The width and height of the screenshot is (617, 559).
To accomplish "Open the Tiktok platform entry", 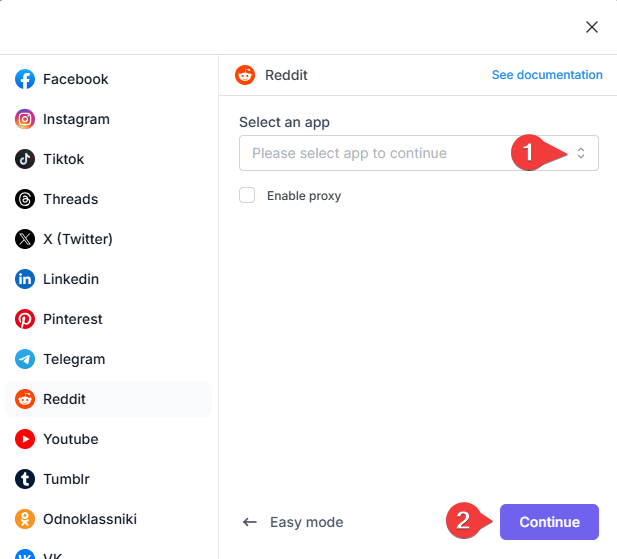I will pyautogui.click(x=108, y=159).
